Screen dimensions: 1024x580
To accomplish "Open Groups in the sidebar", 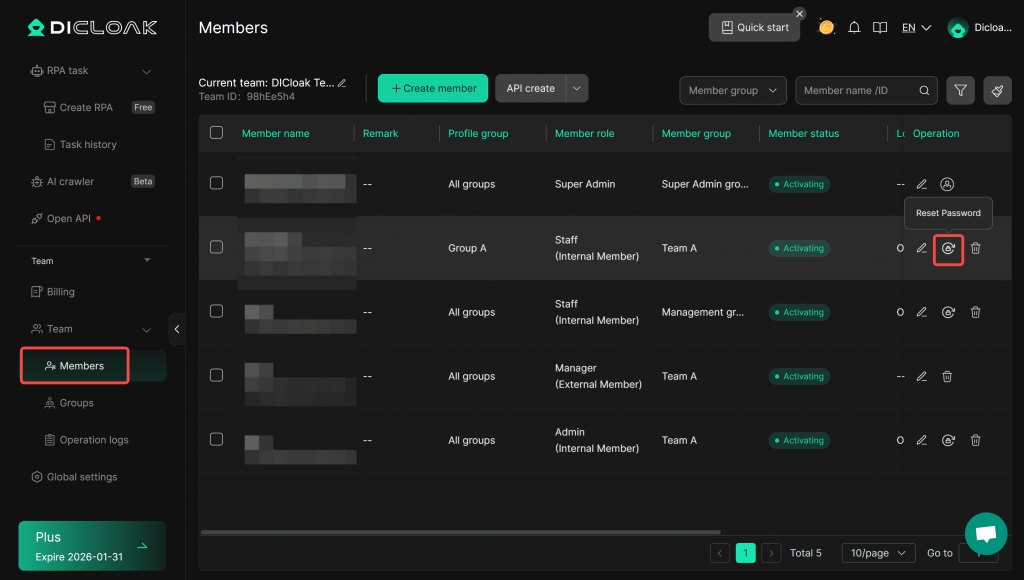I will pos(76,403).
